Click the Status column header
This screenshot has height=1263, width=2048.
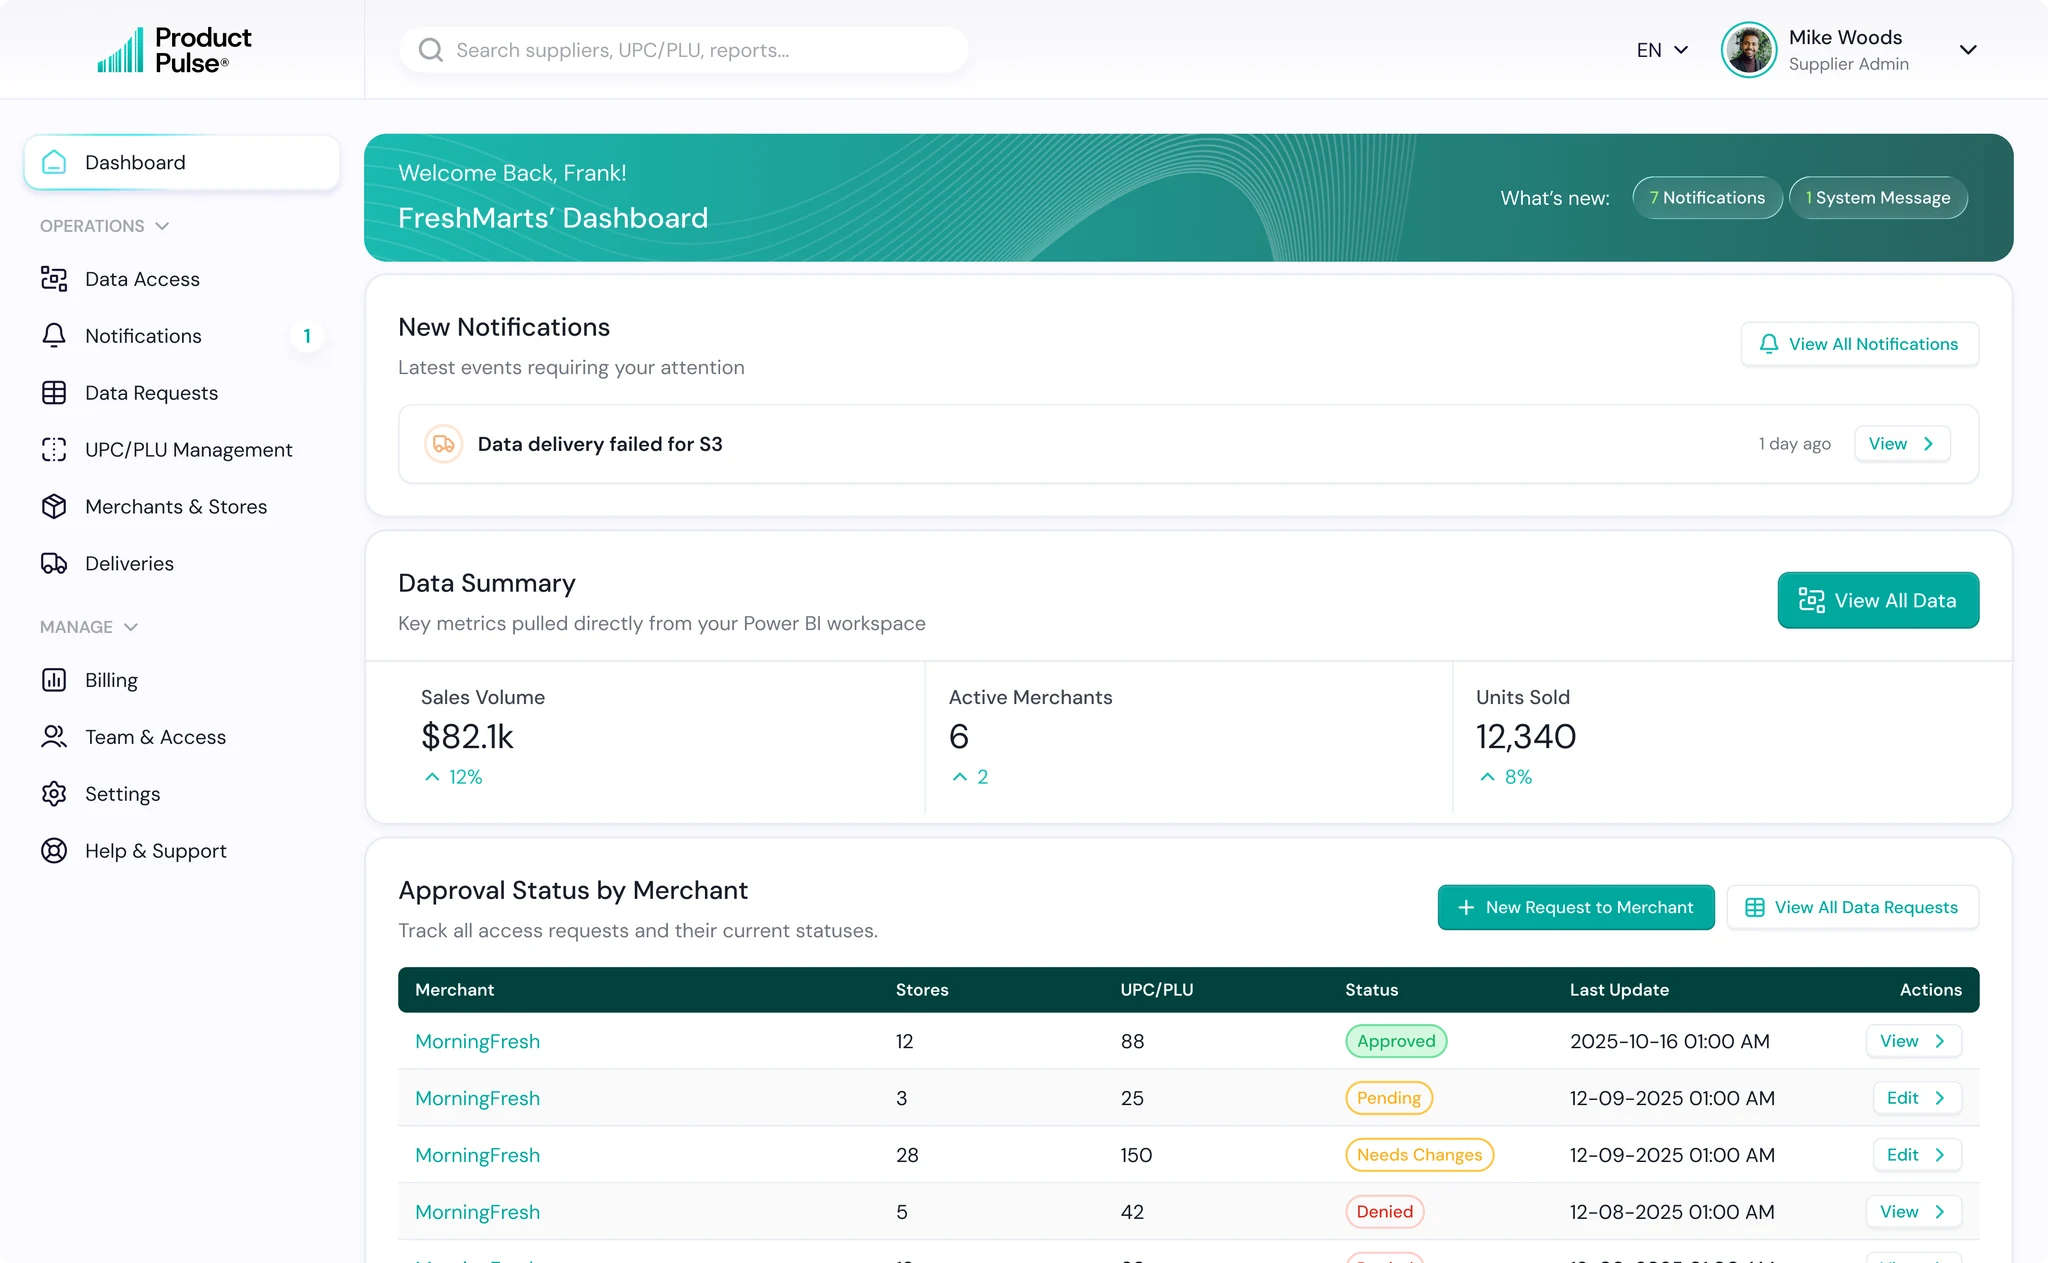(x=1371, y=990)
